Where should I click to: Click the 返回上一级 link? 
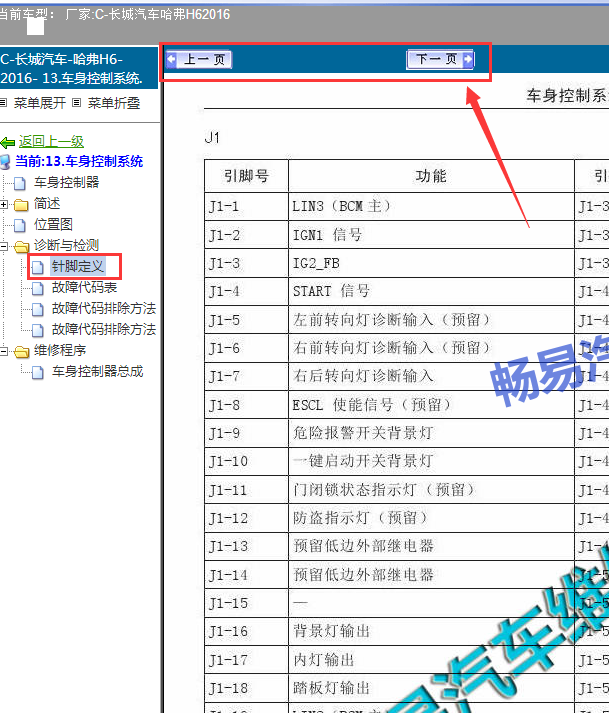[x=51, y=141]
